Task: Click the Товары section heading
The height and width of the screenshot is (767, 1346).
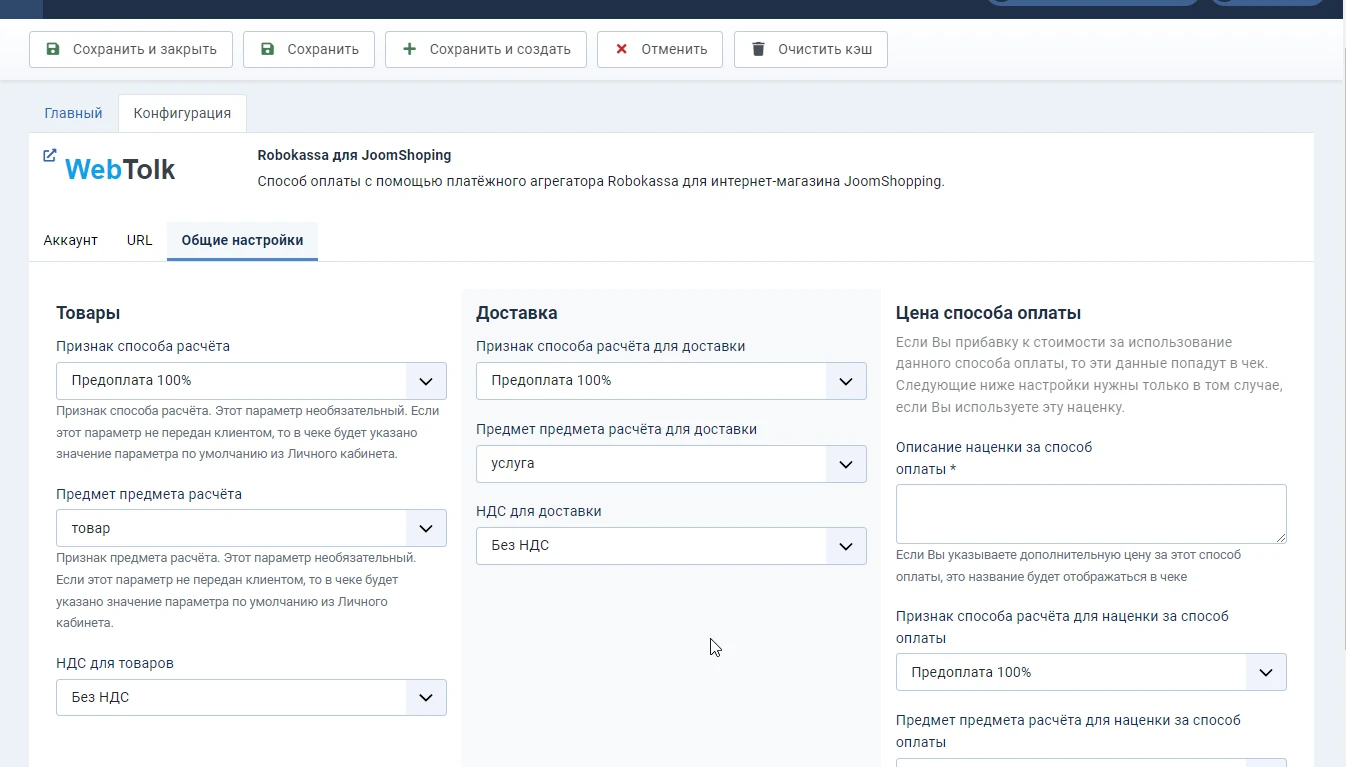Action: [x=88, y=313]
